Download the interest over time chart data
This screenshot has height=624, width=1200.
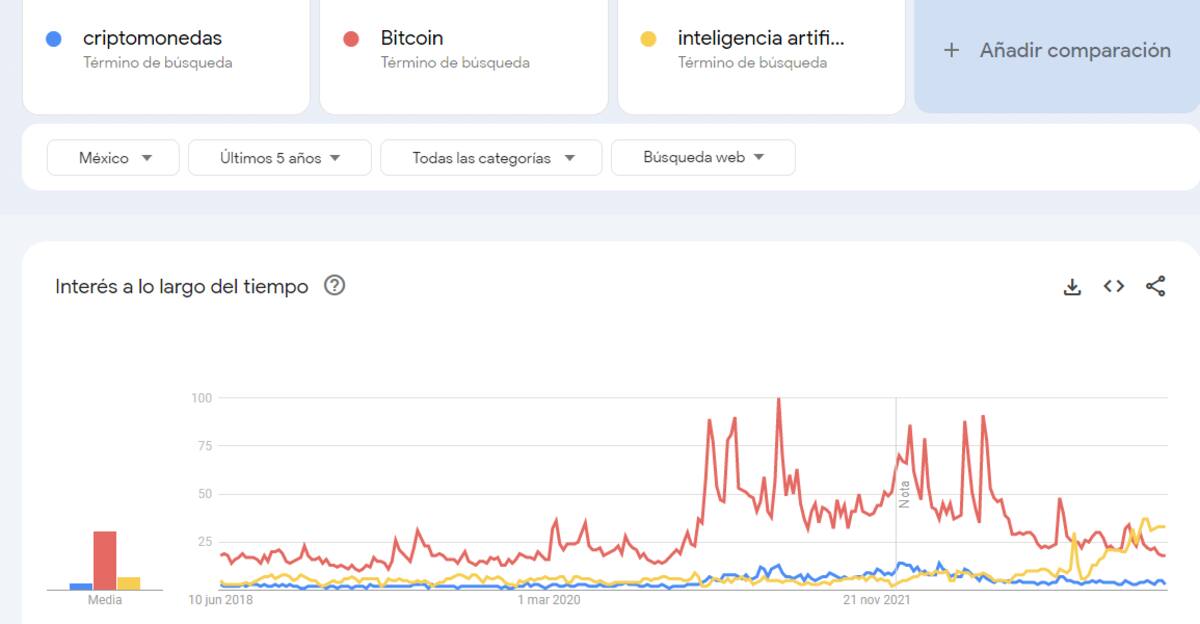tap(1072, 287)
